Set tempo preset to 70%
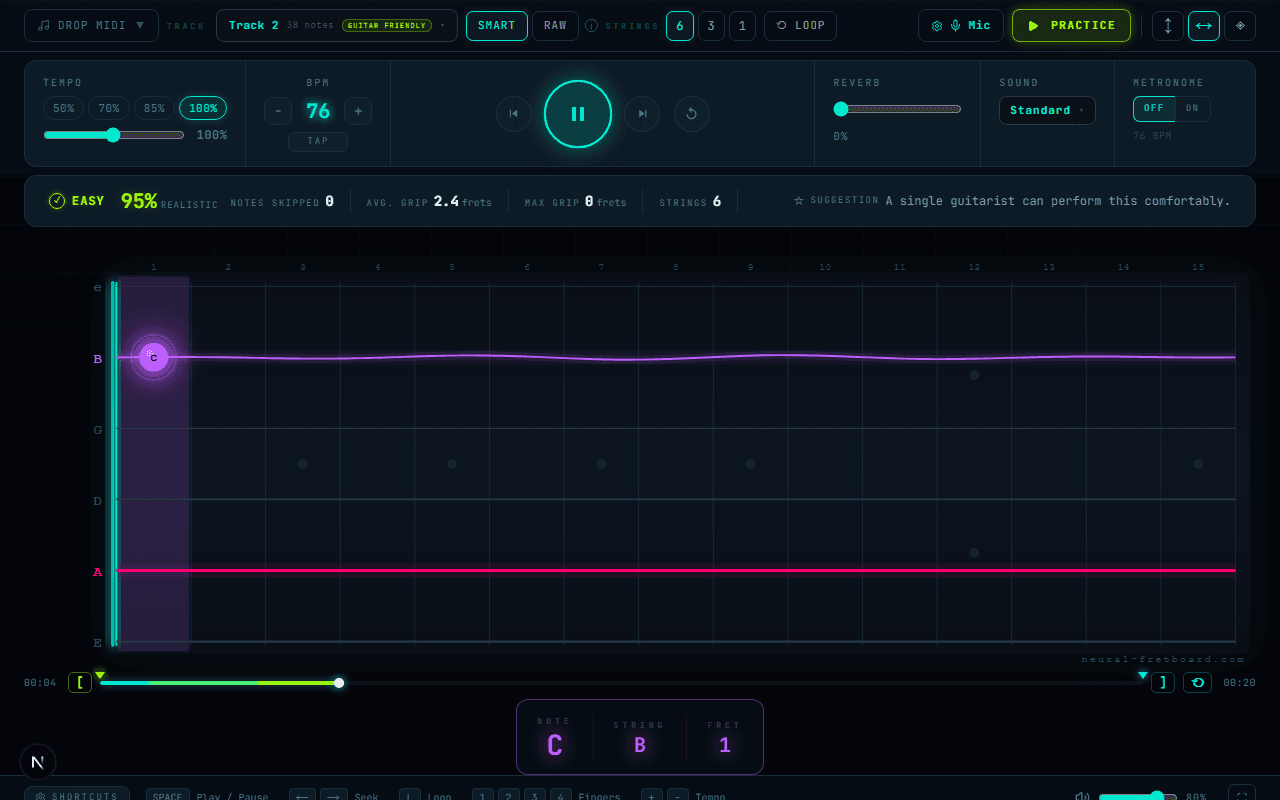The height and width of the screenshot is (800, 1280). (x=109, y=108)
